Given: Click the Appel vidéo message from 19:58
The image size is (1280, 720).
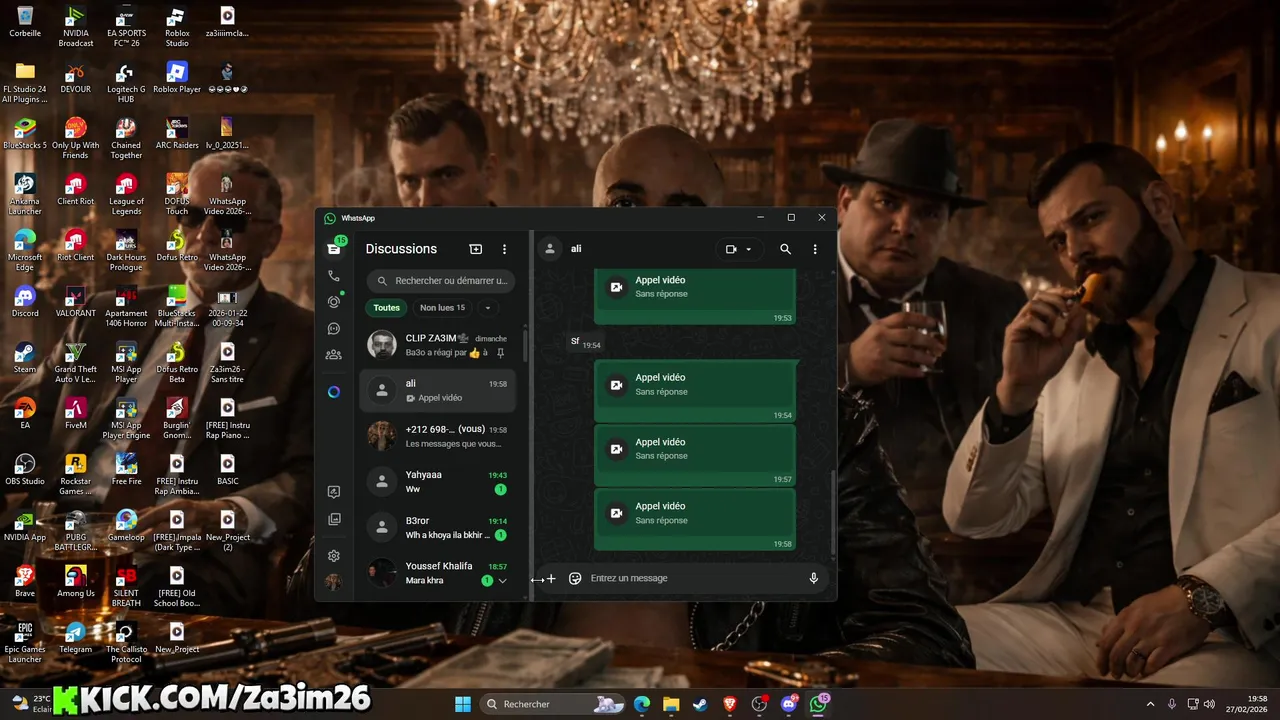Looking at the screenshot, I should pos(696,520).
